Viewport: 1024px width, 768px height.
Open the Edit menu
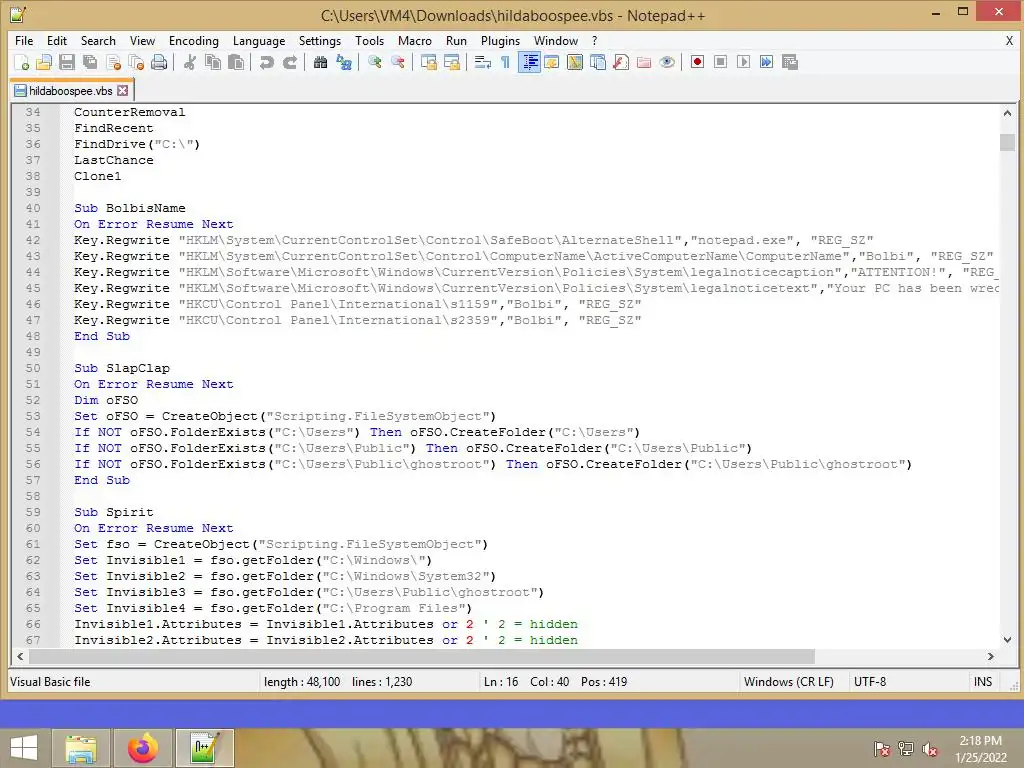click(x=57, y=40)
